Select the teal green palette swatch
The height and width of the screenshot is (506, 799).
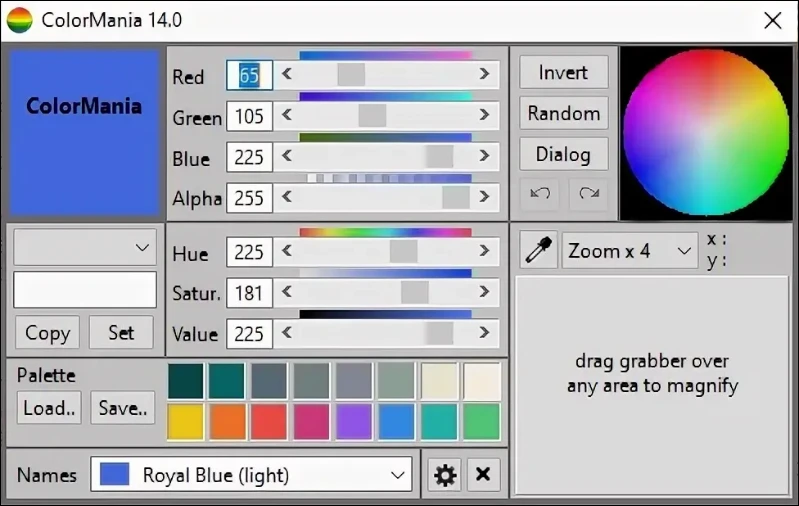click(226, 381)
